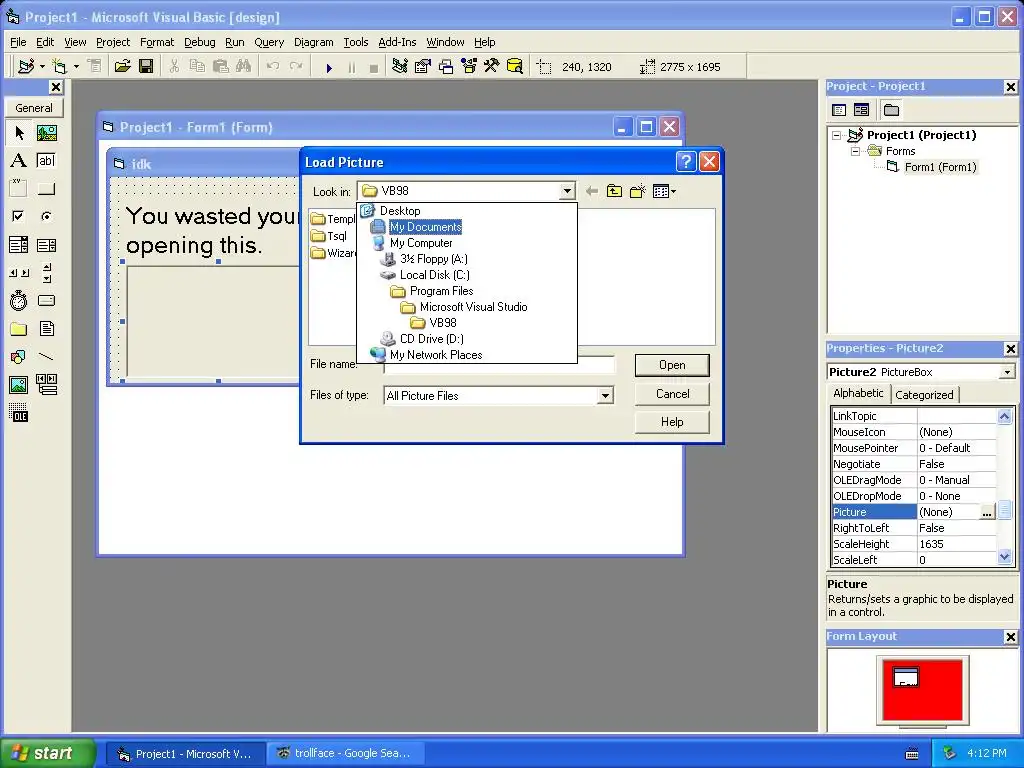Open the File menu
The image size is (1024, 768).
click(18, 42)
